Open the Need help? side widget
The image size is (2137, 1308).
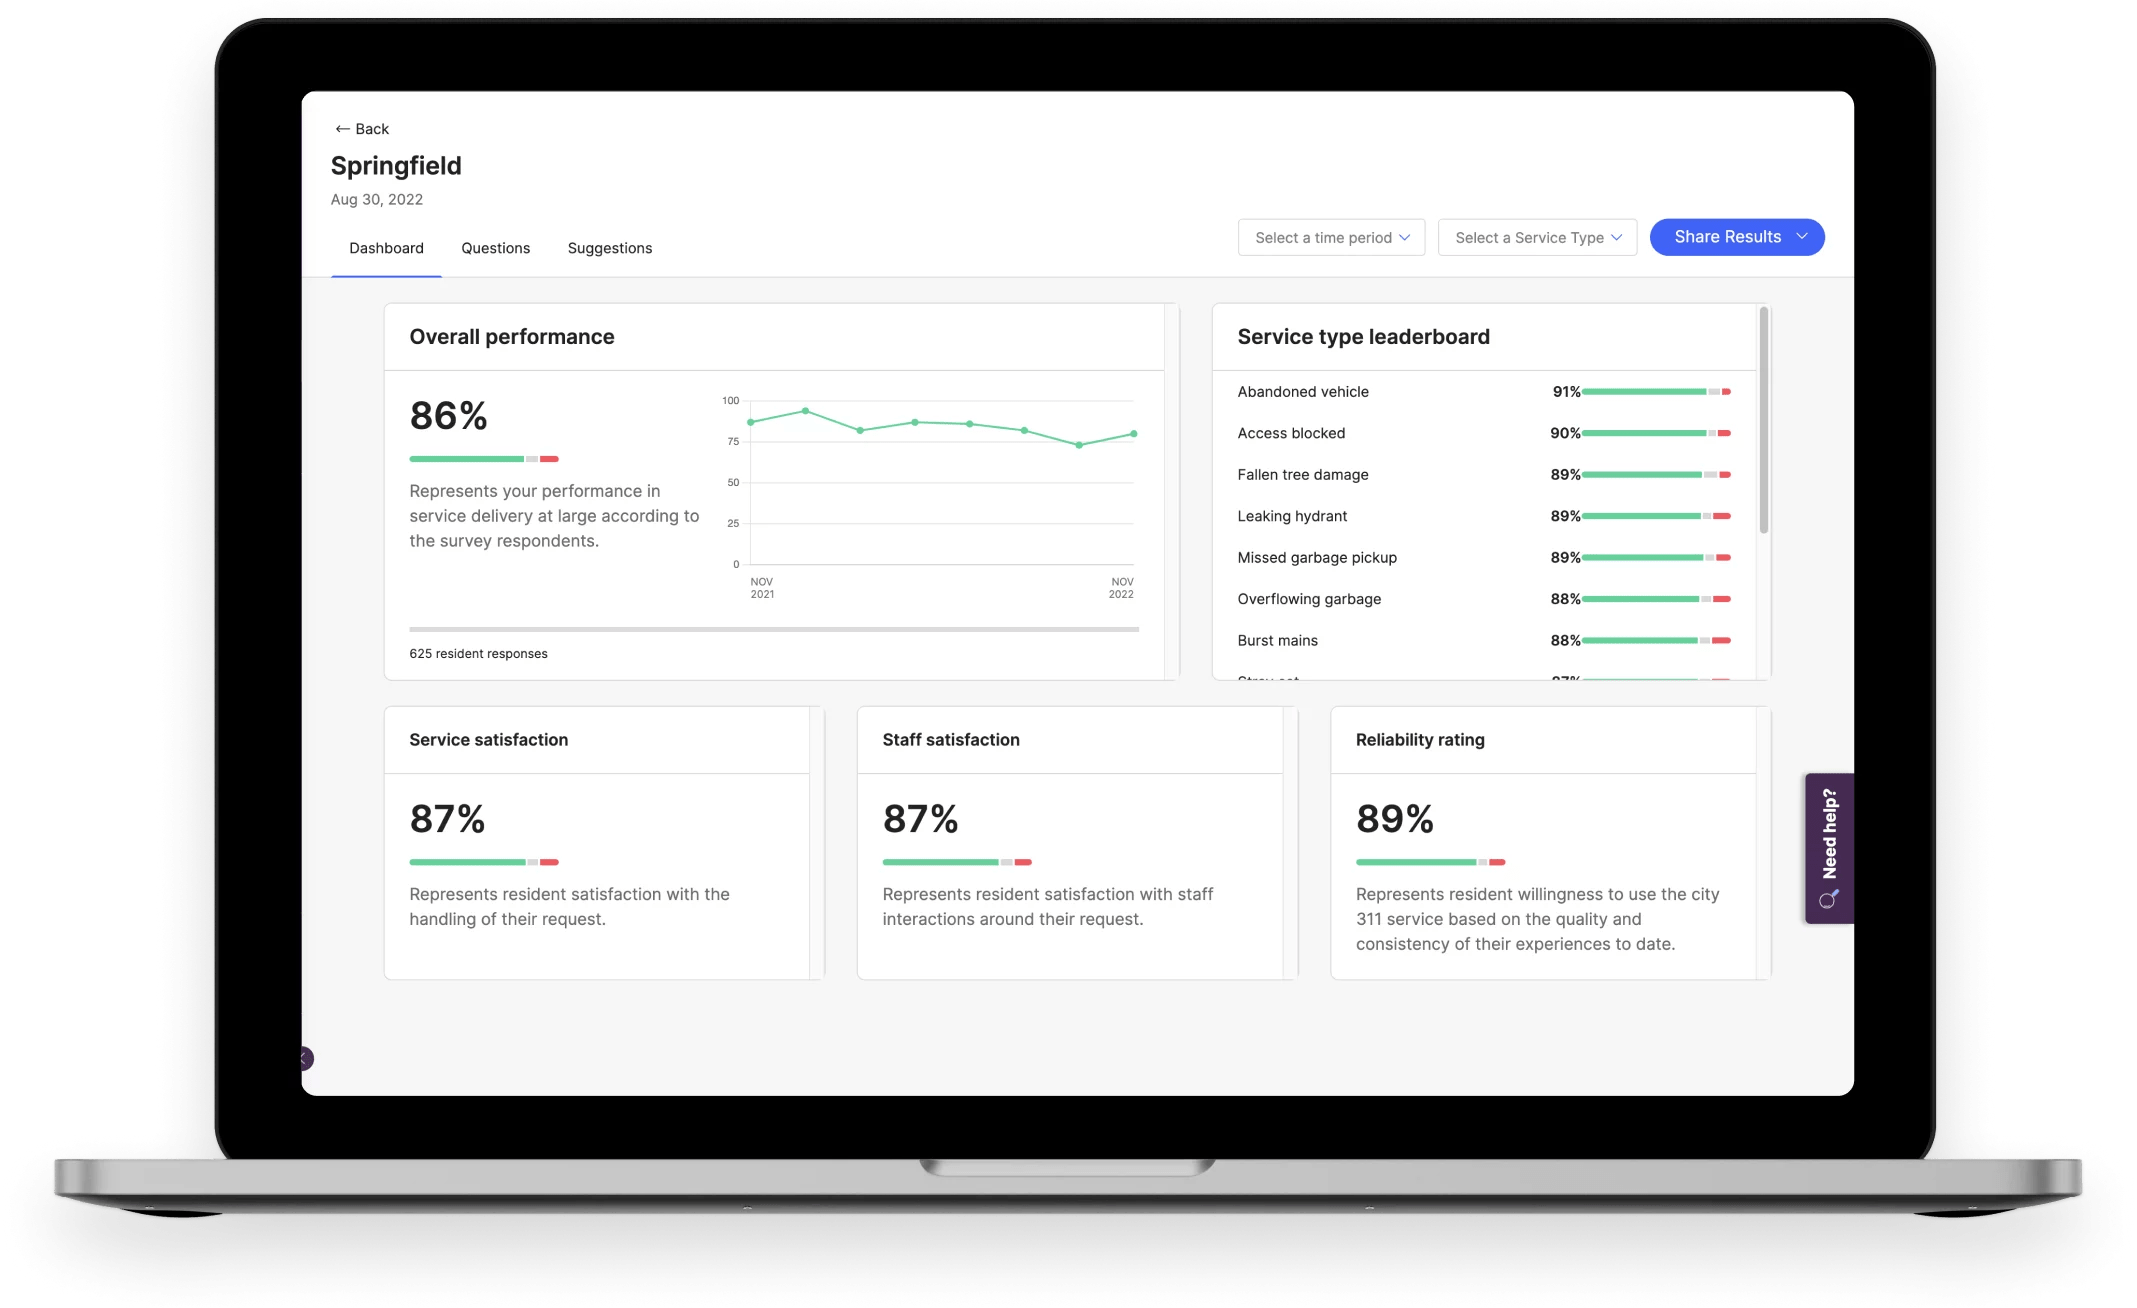tap(1829, 847)
